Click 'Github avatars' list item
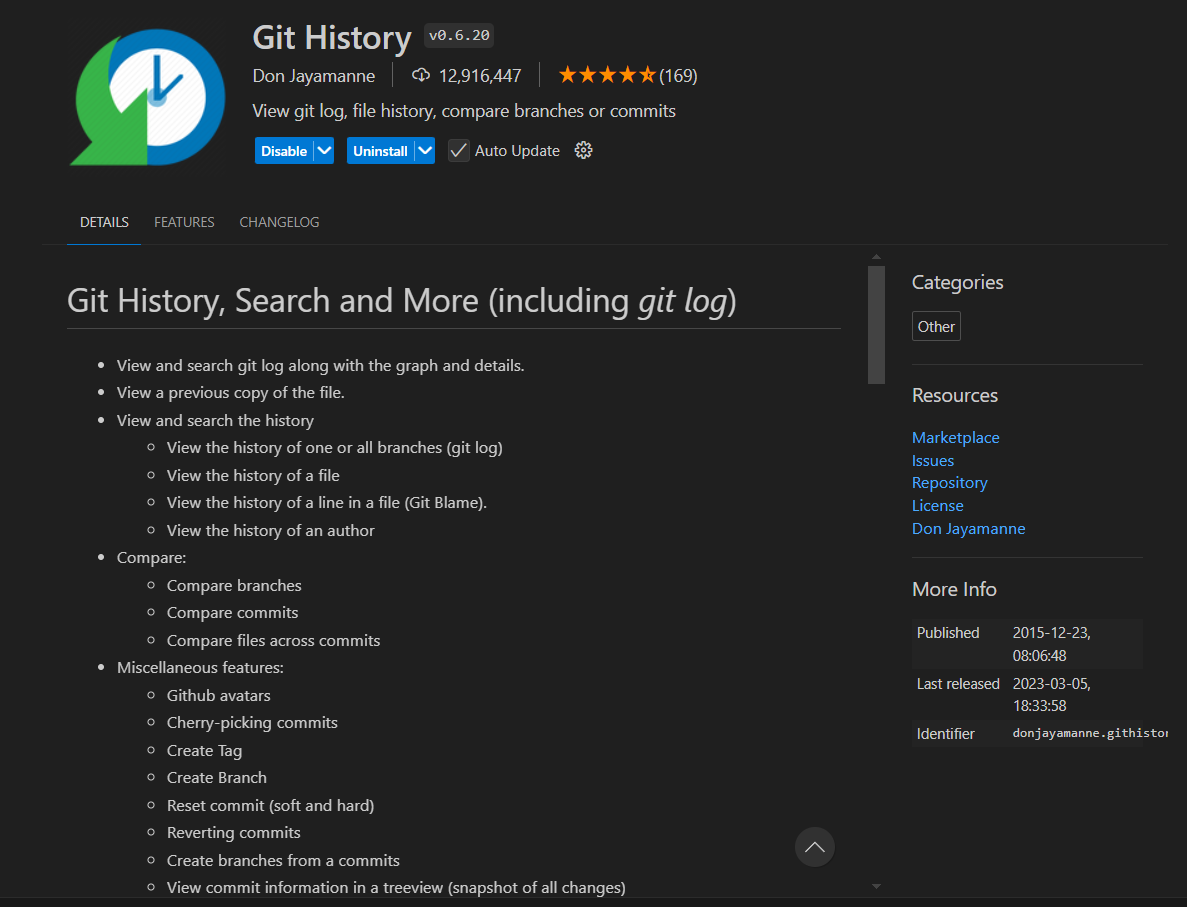Viewport: 1187px width, 907px height. point(218,695)
